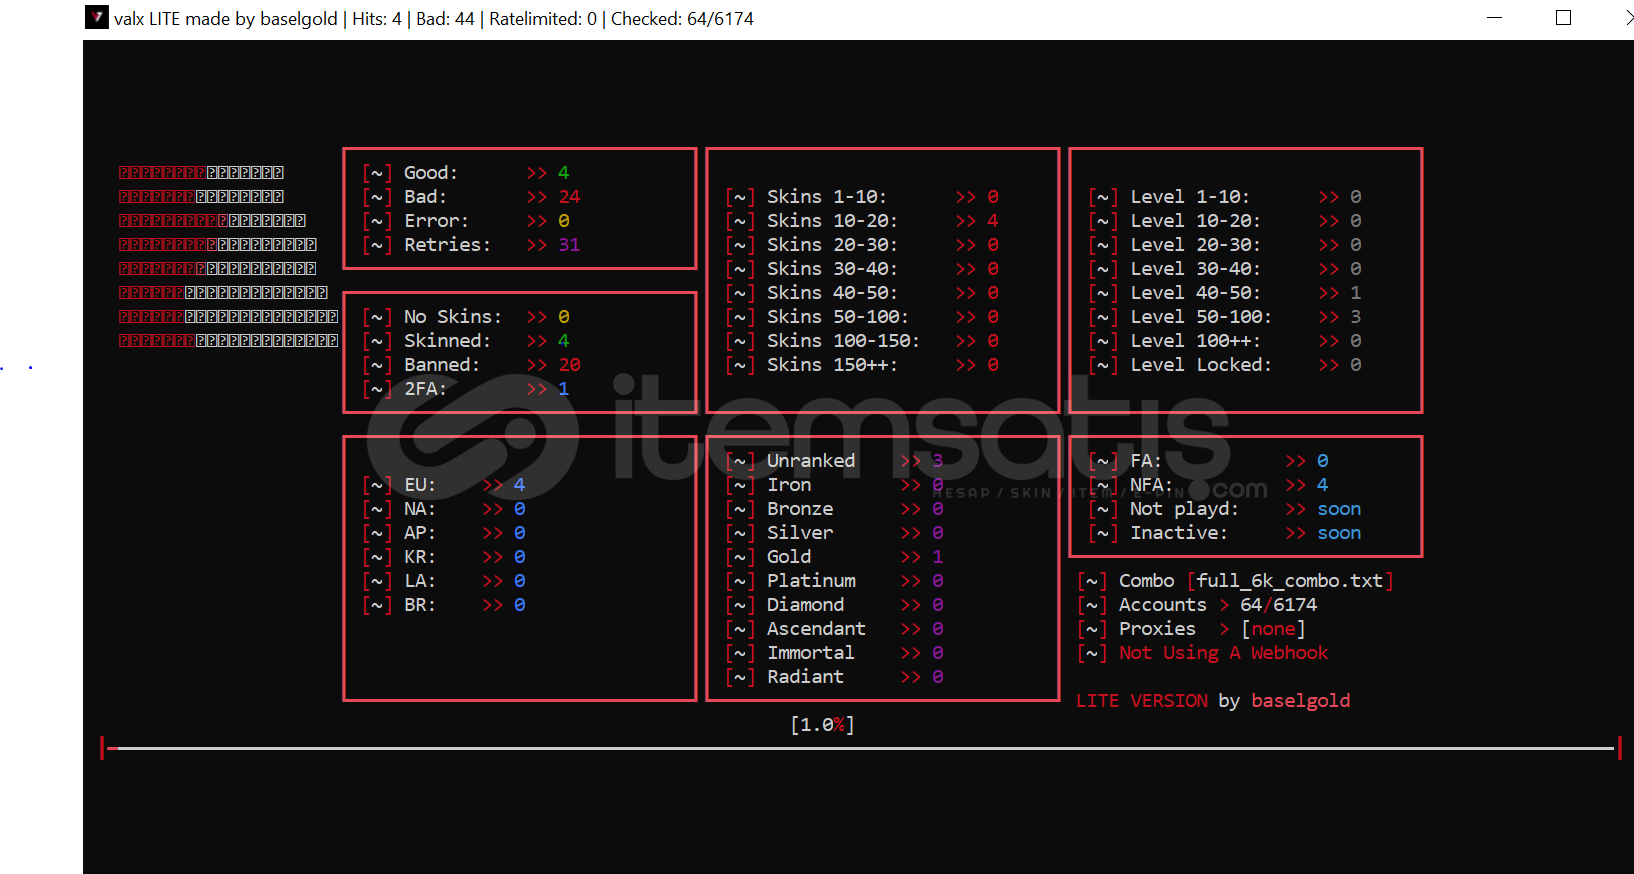Screen dimensions: 1634x874
Task: Click the 'Skins 150++:' label
Action: 832,365
